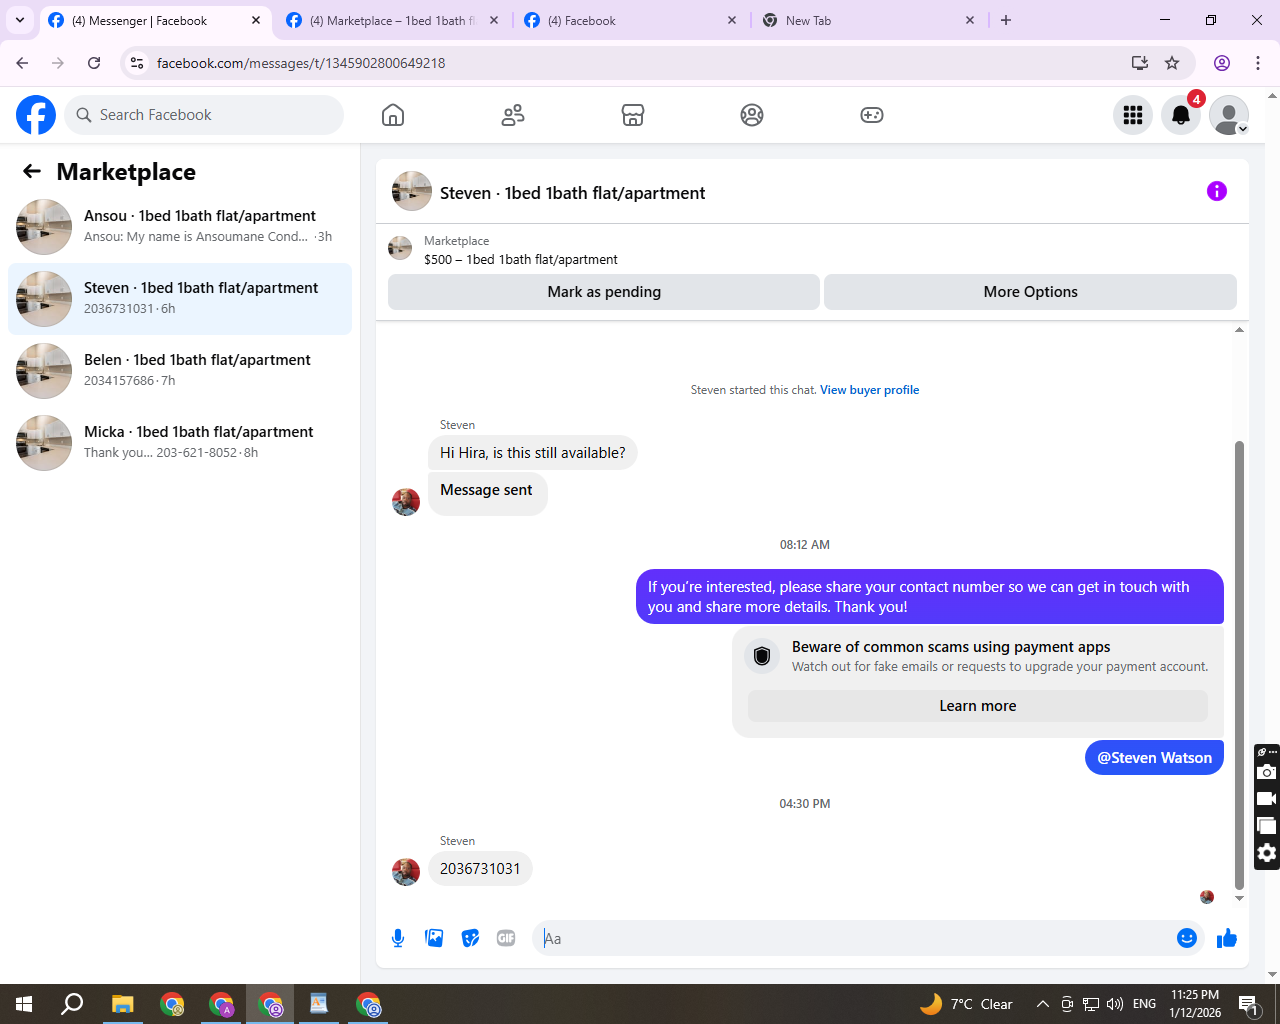Open Ansou conversation in list
1280x1024 pixels.
point(180,227)
